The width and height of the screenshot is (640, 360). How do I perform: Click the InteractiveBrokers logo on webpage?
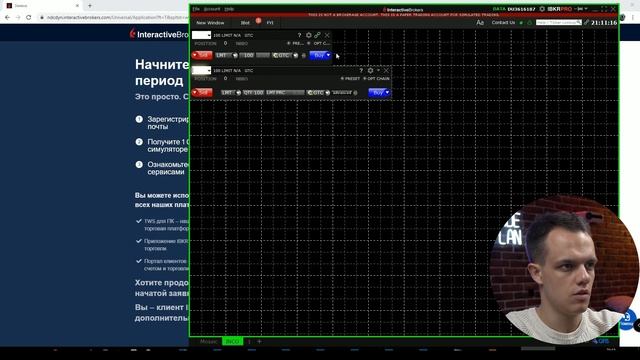pyautogui.click(x=159, y=34)
